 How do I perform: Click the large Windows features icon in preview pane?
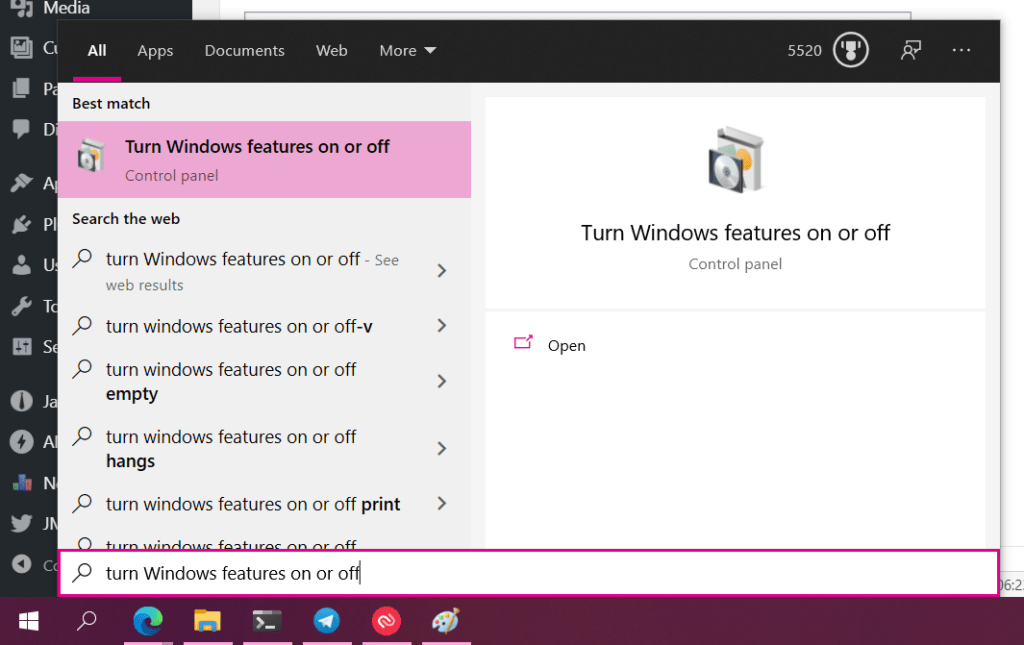click(735, 160)
